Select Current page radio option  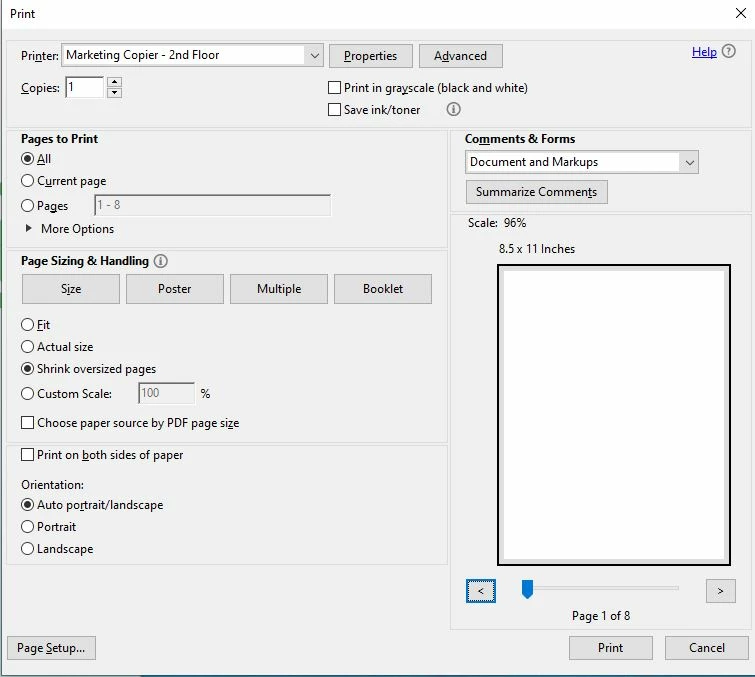coord(27,181)
